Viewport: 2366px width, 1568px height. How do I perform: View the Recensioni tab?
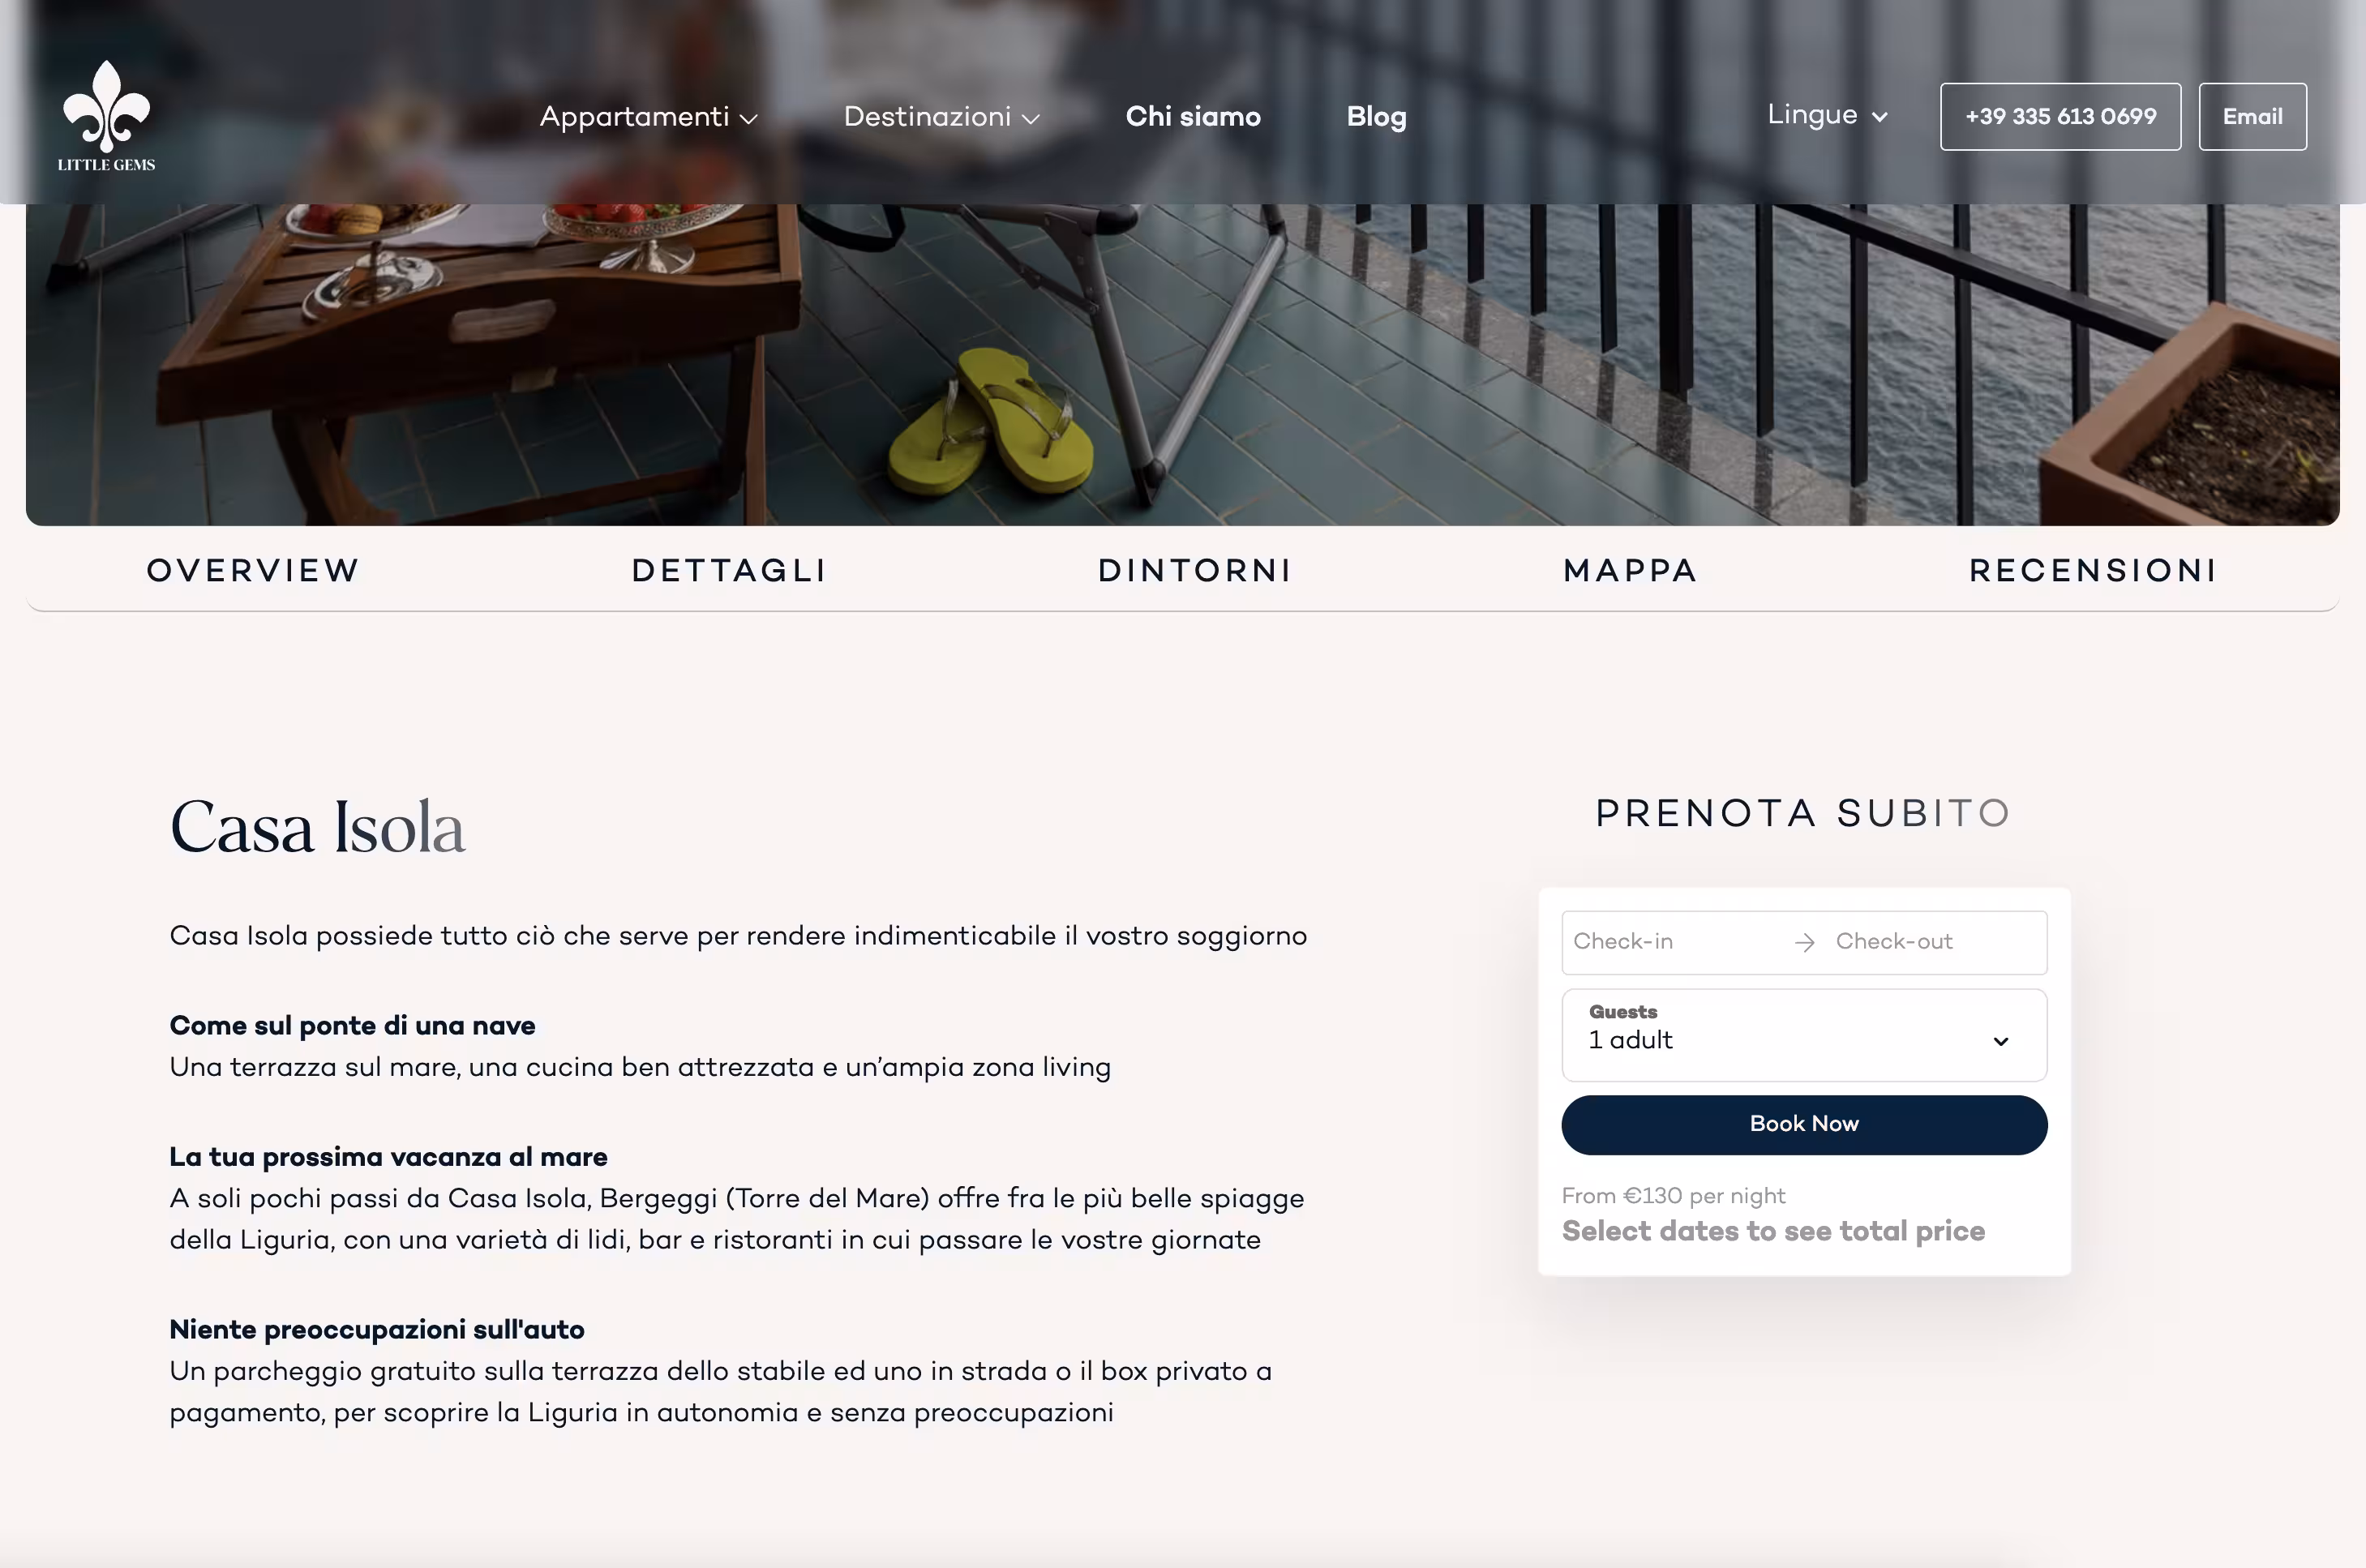tap(2093, 570)
